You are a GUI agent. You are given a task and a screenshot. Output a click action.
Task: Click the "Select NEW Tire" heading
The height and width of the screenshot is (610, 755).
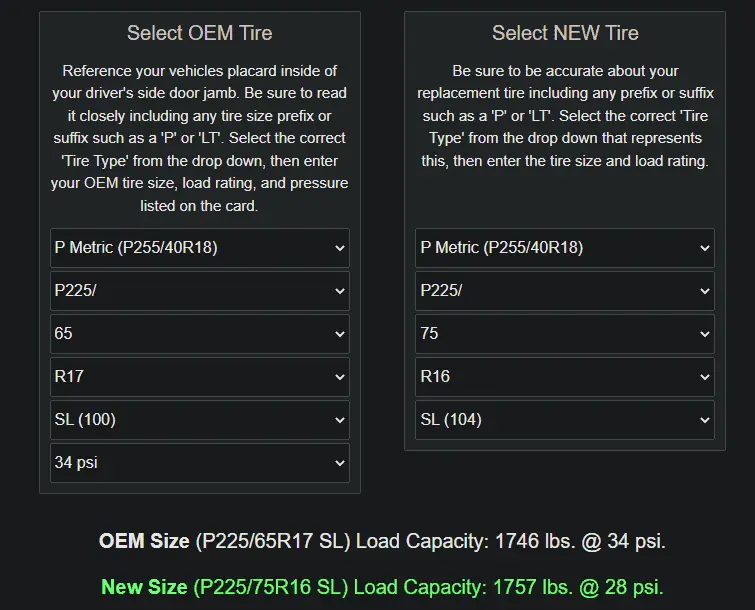[x=565, y=34]
